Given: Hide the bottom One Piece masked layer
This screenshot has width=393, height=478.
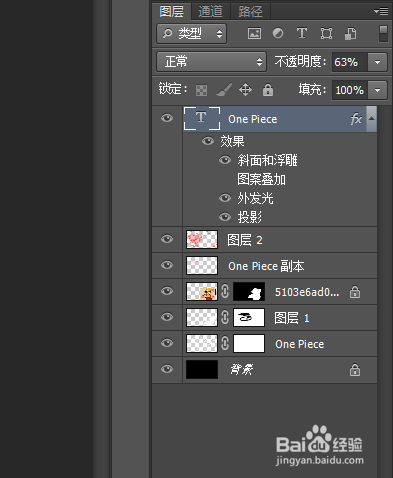Looking at the screenshot, I should pyautogui.click(x=167, y=343).
